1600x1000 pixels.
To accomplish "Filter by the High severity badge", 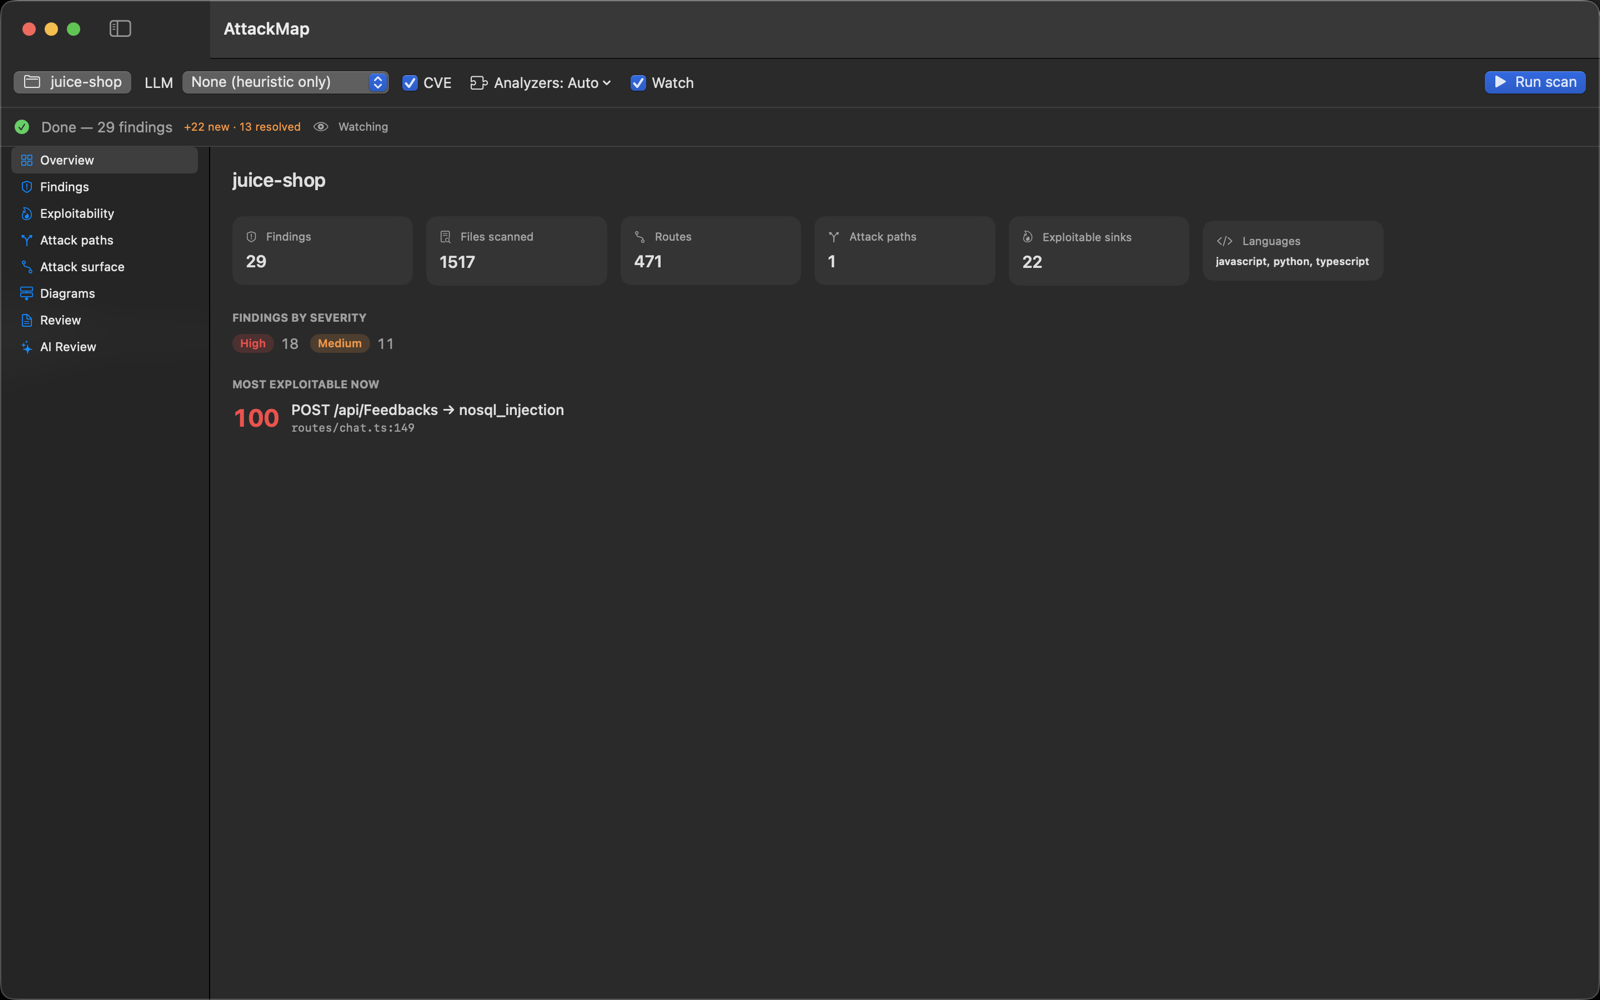I will coord(253,344).
